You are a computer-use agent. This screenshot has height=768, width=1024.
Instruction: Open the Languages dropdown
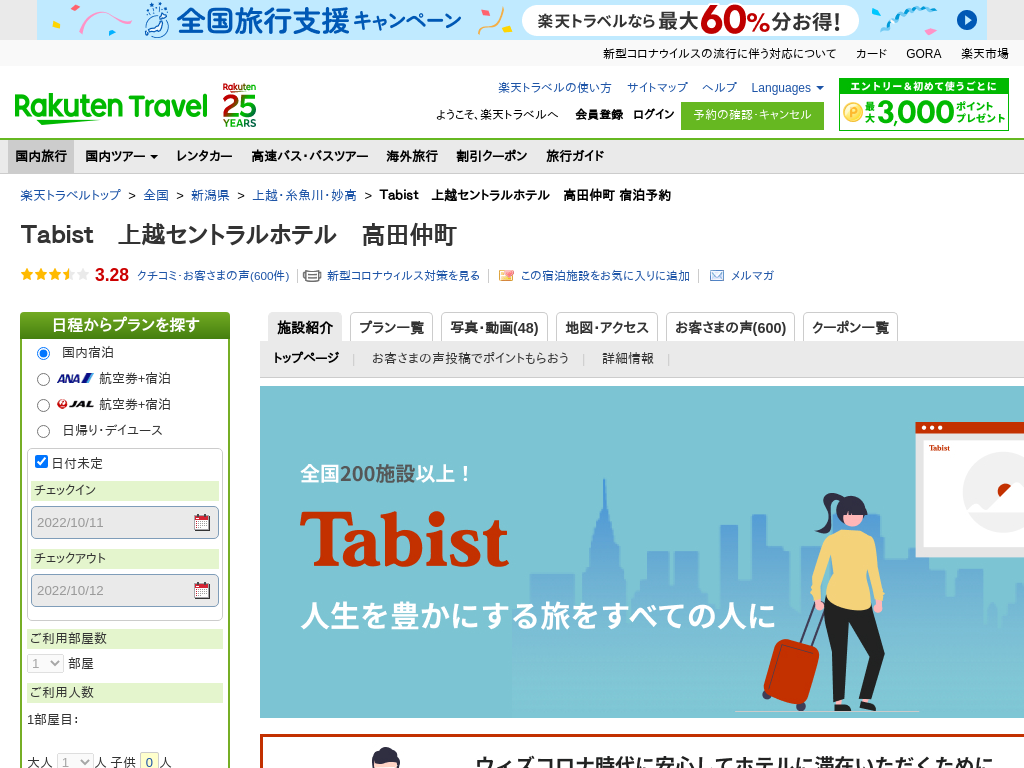click(x=787, y=88)
